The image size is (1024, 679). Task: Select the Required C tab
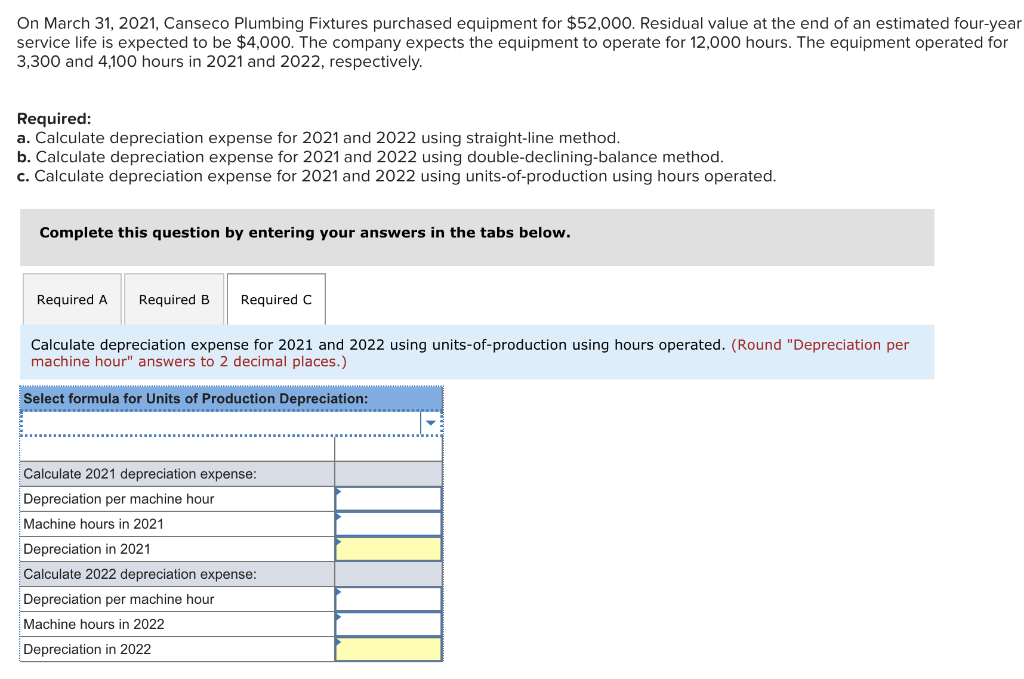(276, 299)
